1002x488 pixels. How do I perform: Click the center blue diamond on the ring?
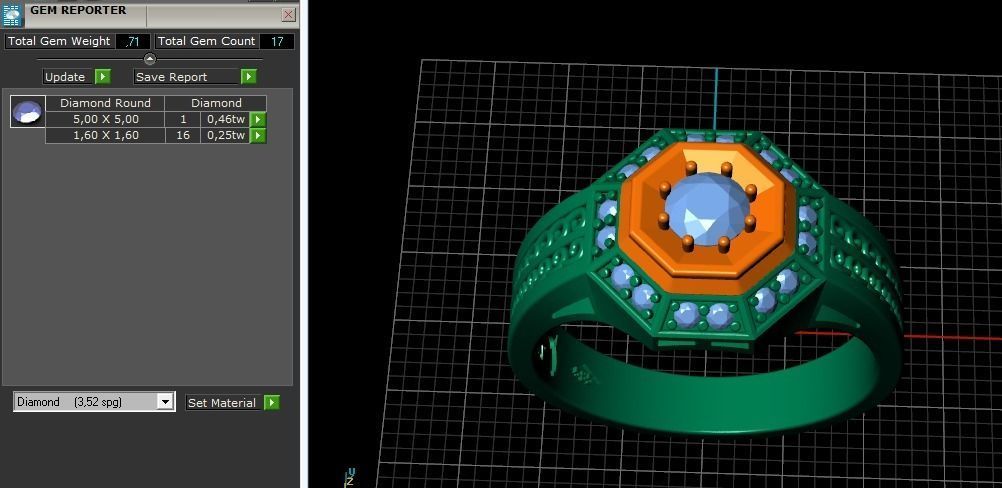click(707, 209)
